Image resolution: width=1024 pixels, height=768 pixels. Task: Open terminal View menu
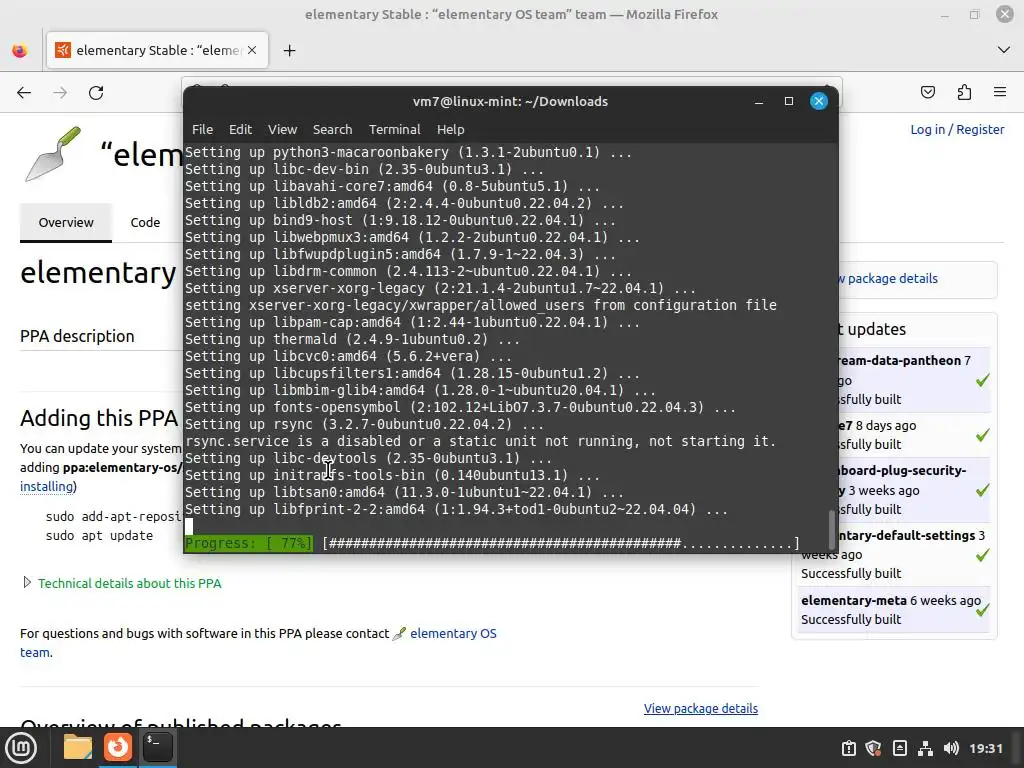coord(282,129)
